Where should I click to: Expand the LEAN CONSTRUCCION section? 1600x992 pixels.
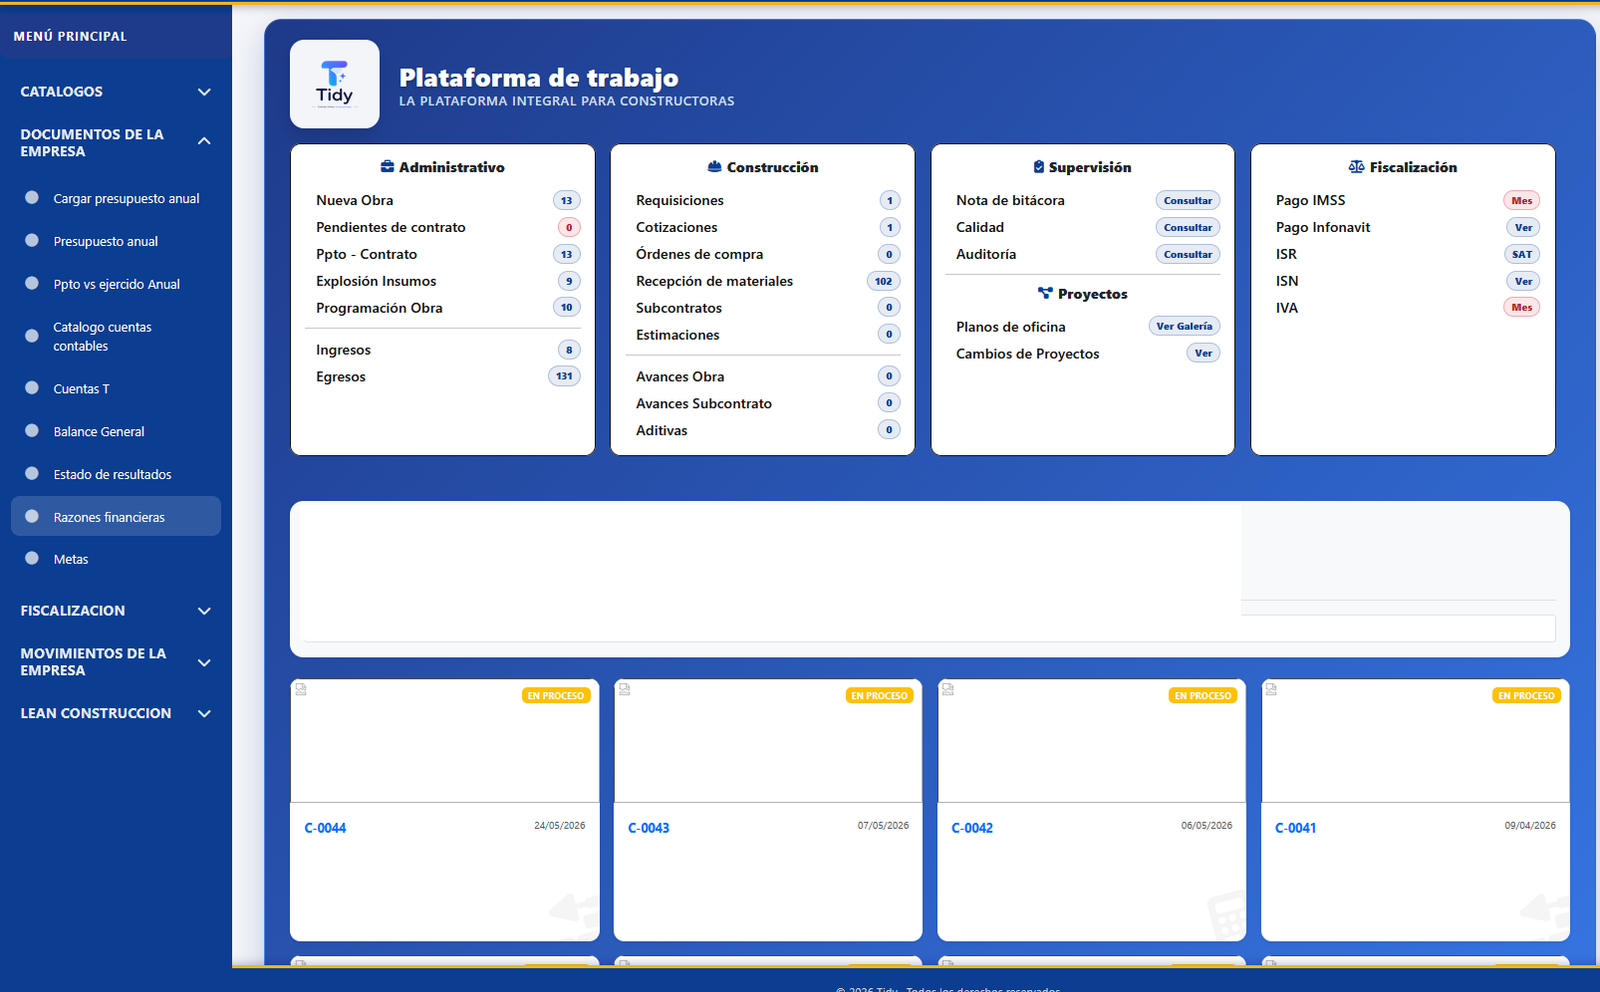point(204,714)
